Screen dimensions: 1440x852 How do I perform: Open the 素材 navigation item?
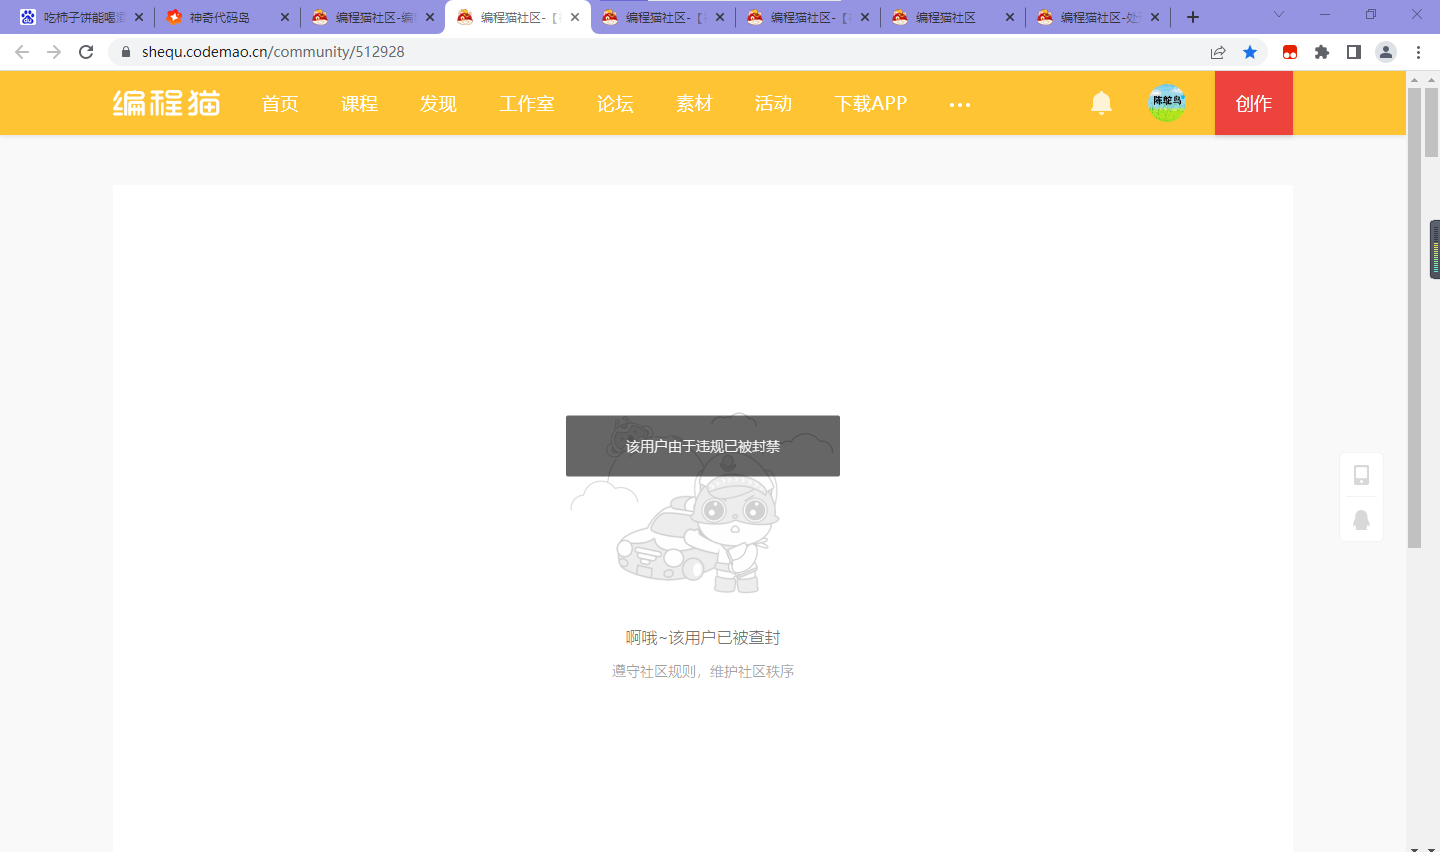pos(694,103)
